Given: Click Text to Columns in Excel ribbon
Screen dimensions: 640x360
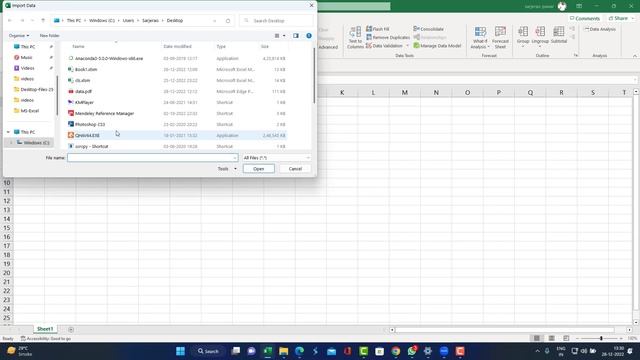Looking at the screenshot, I should (x=355, y=38).
